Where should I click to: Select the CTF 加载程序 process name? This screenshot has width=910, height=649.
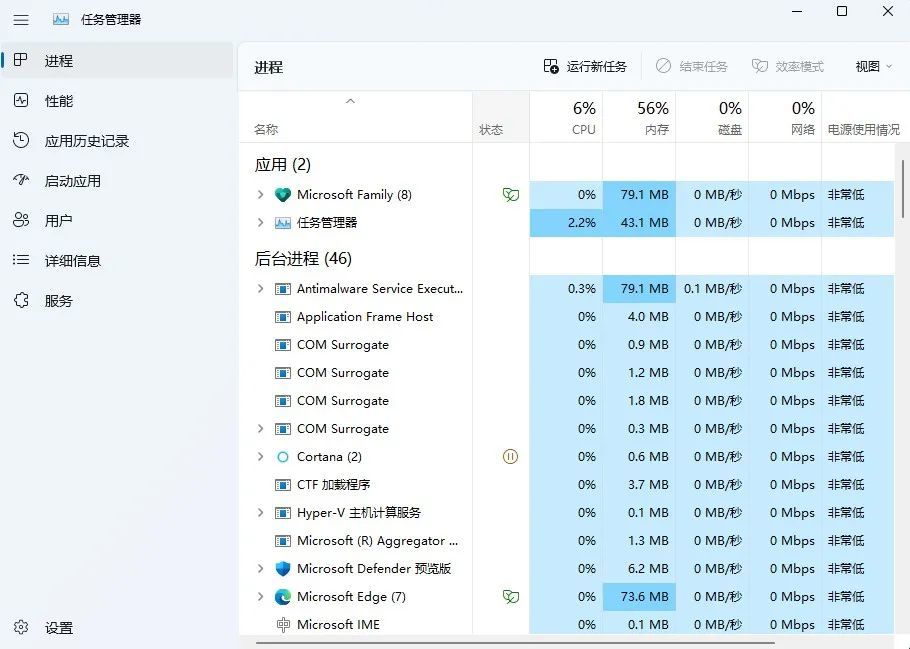[x=334, y=485]
